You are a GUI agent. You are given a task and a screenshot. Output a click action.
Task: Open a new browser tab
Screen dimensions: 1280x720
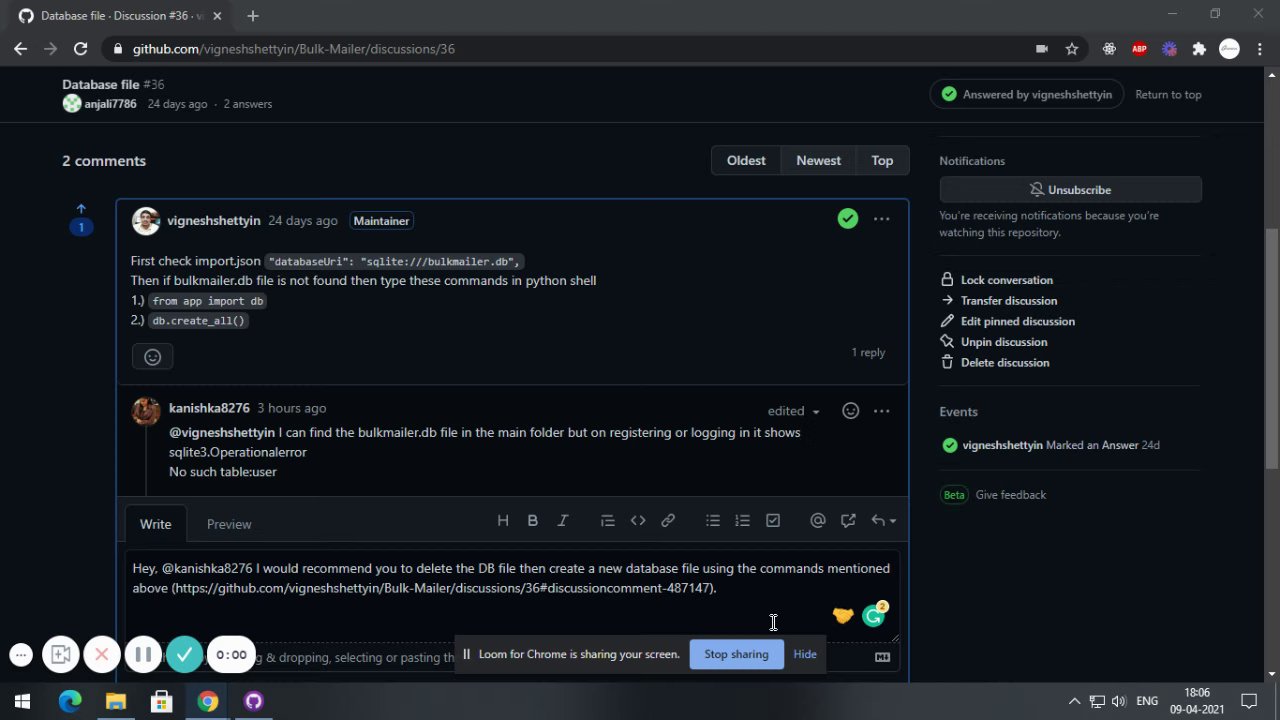pos(253,16)
